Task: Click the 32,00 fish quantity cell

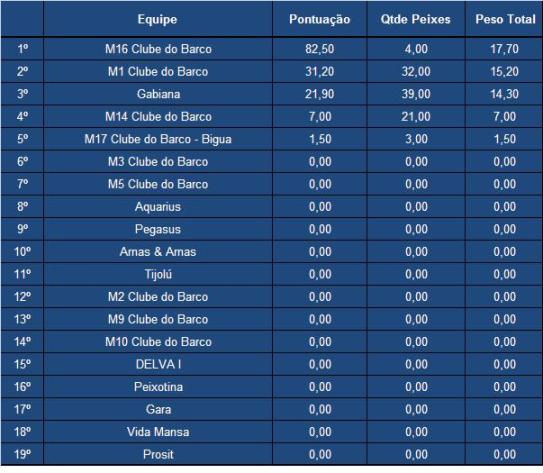Action: pyautogui.click(x=416, y=71)
